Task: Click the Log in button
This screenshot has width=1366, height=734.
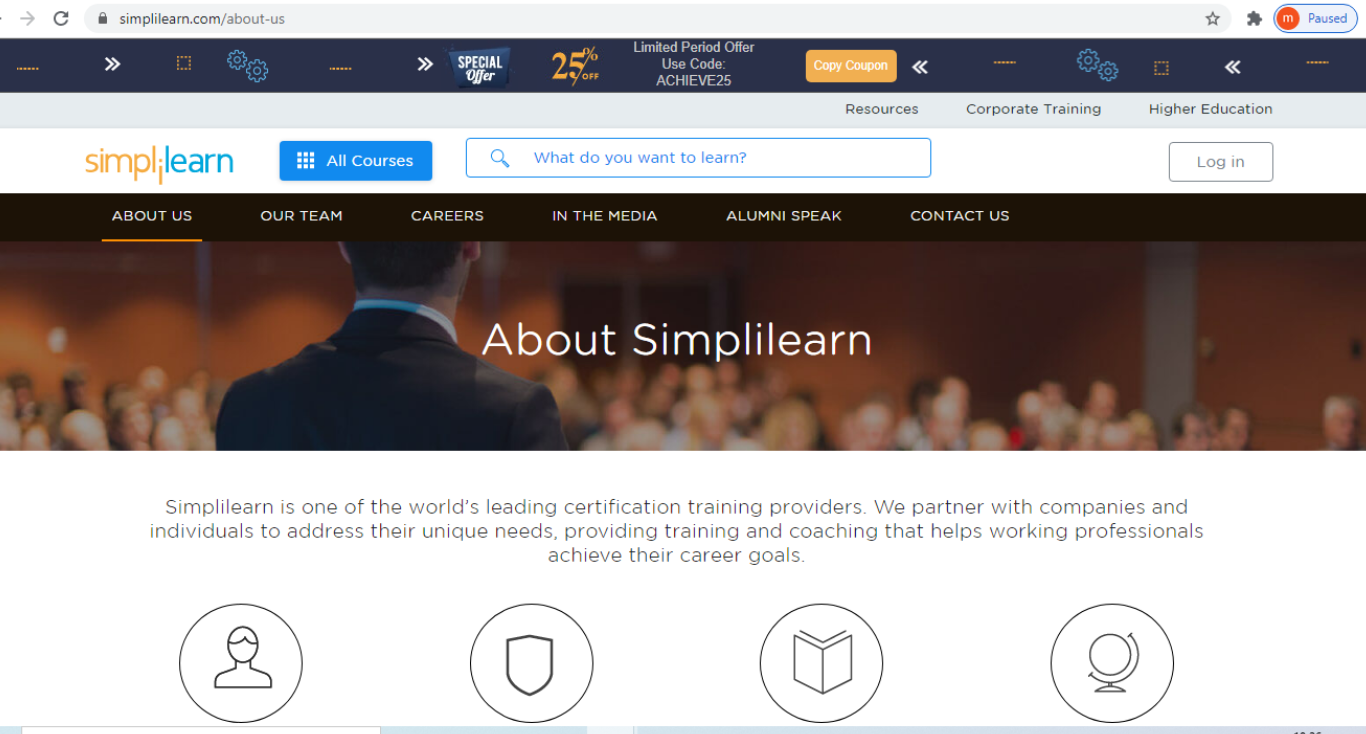Action: [1220, 161]
